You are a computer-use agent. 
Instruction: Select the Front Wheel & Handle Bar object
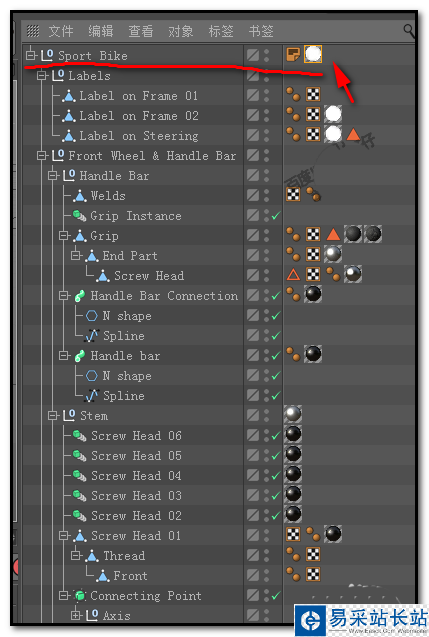tap(152, 156)
